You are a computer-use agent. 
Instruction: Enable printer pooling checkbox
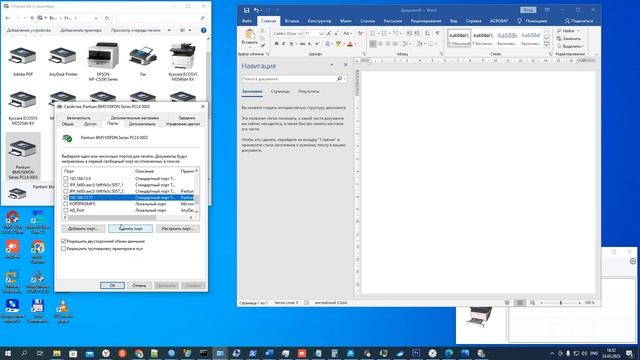64,248
